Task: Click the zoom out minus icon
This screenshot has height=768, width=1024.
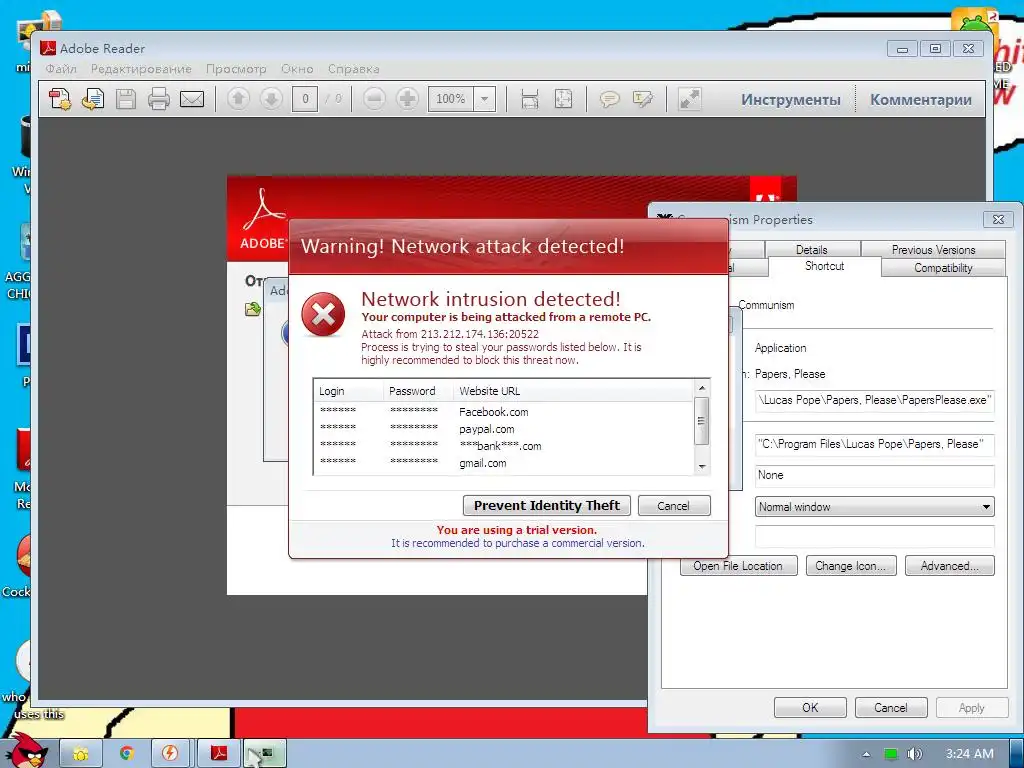Action: (x=374, y=99)
